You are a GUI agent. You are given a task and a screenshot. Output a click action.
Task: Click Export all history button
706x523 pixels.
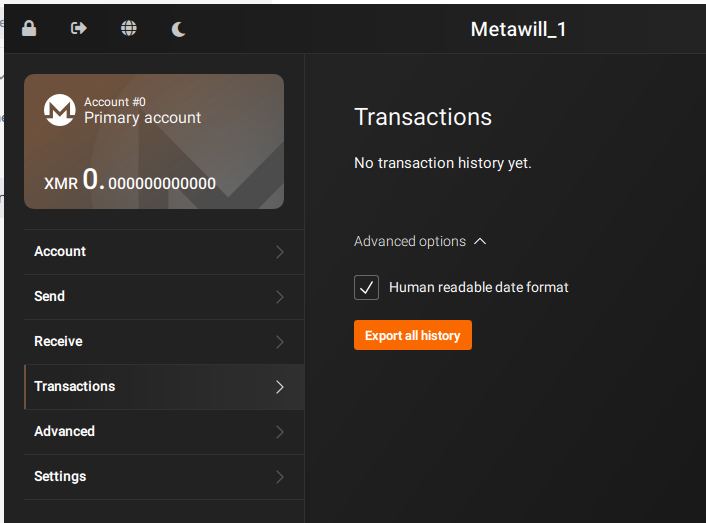[412, 336]
